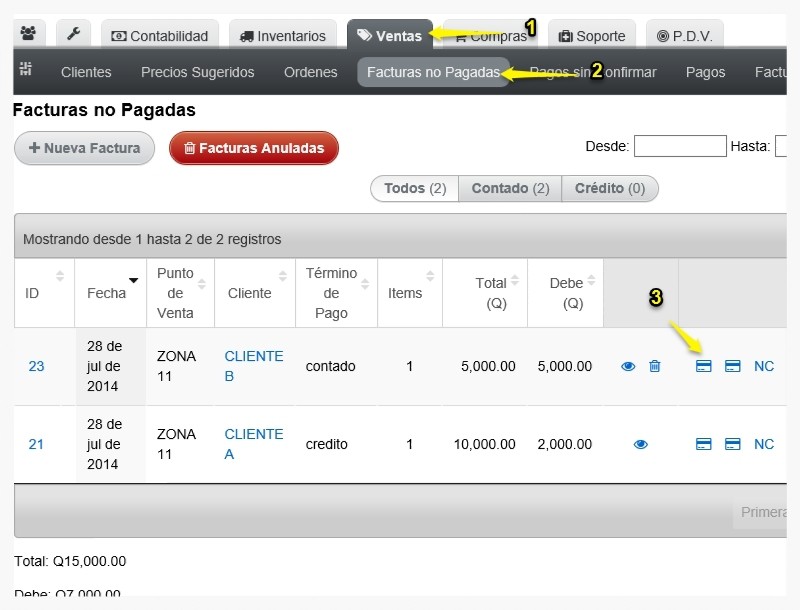Click first payment card icon for invoice 21

point(704,444)
